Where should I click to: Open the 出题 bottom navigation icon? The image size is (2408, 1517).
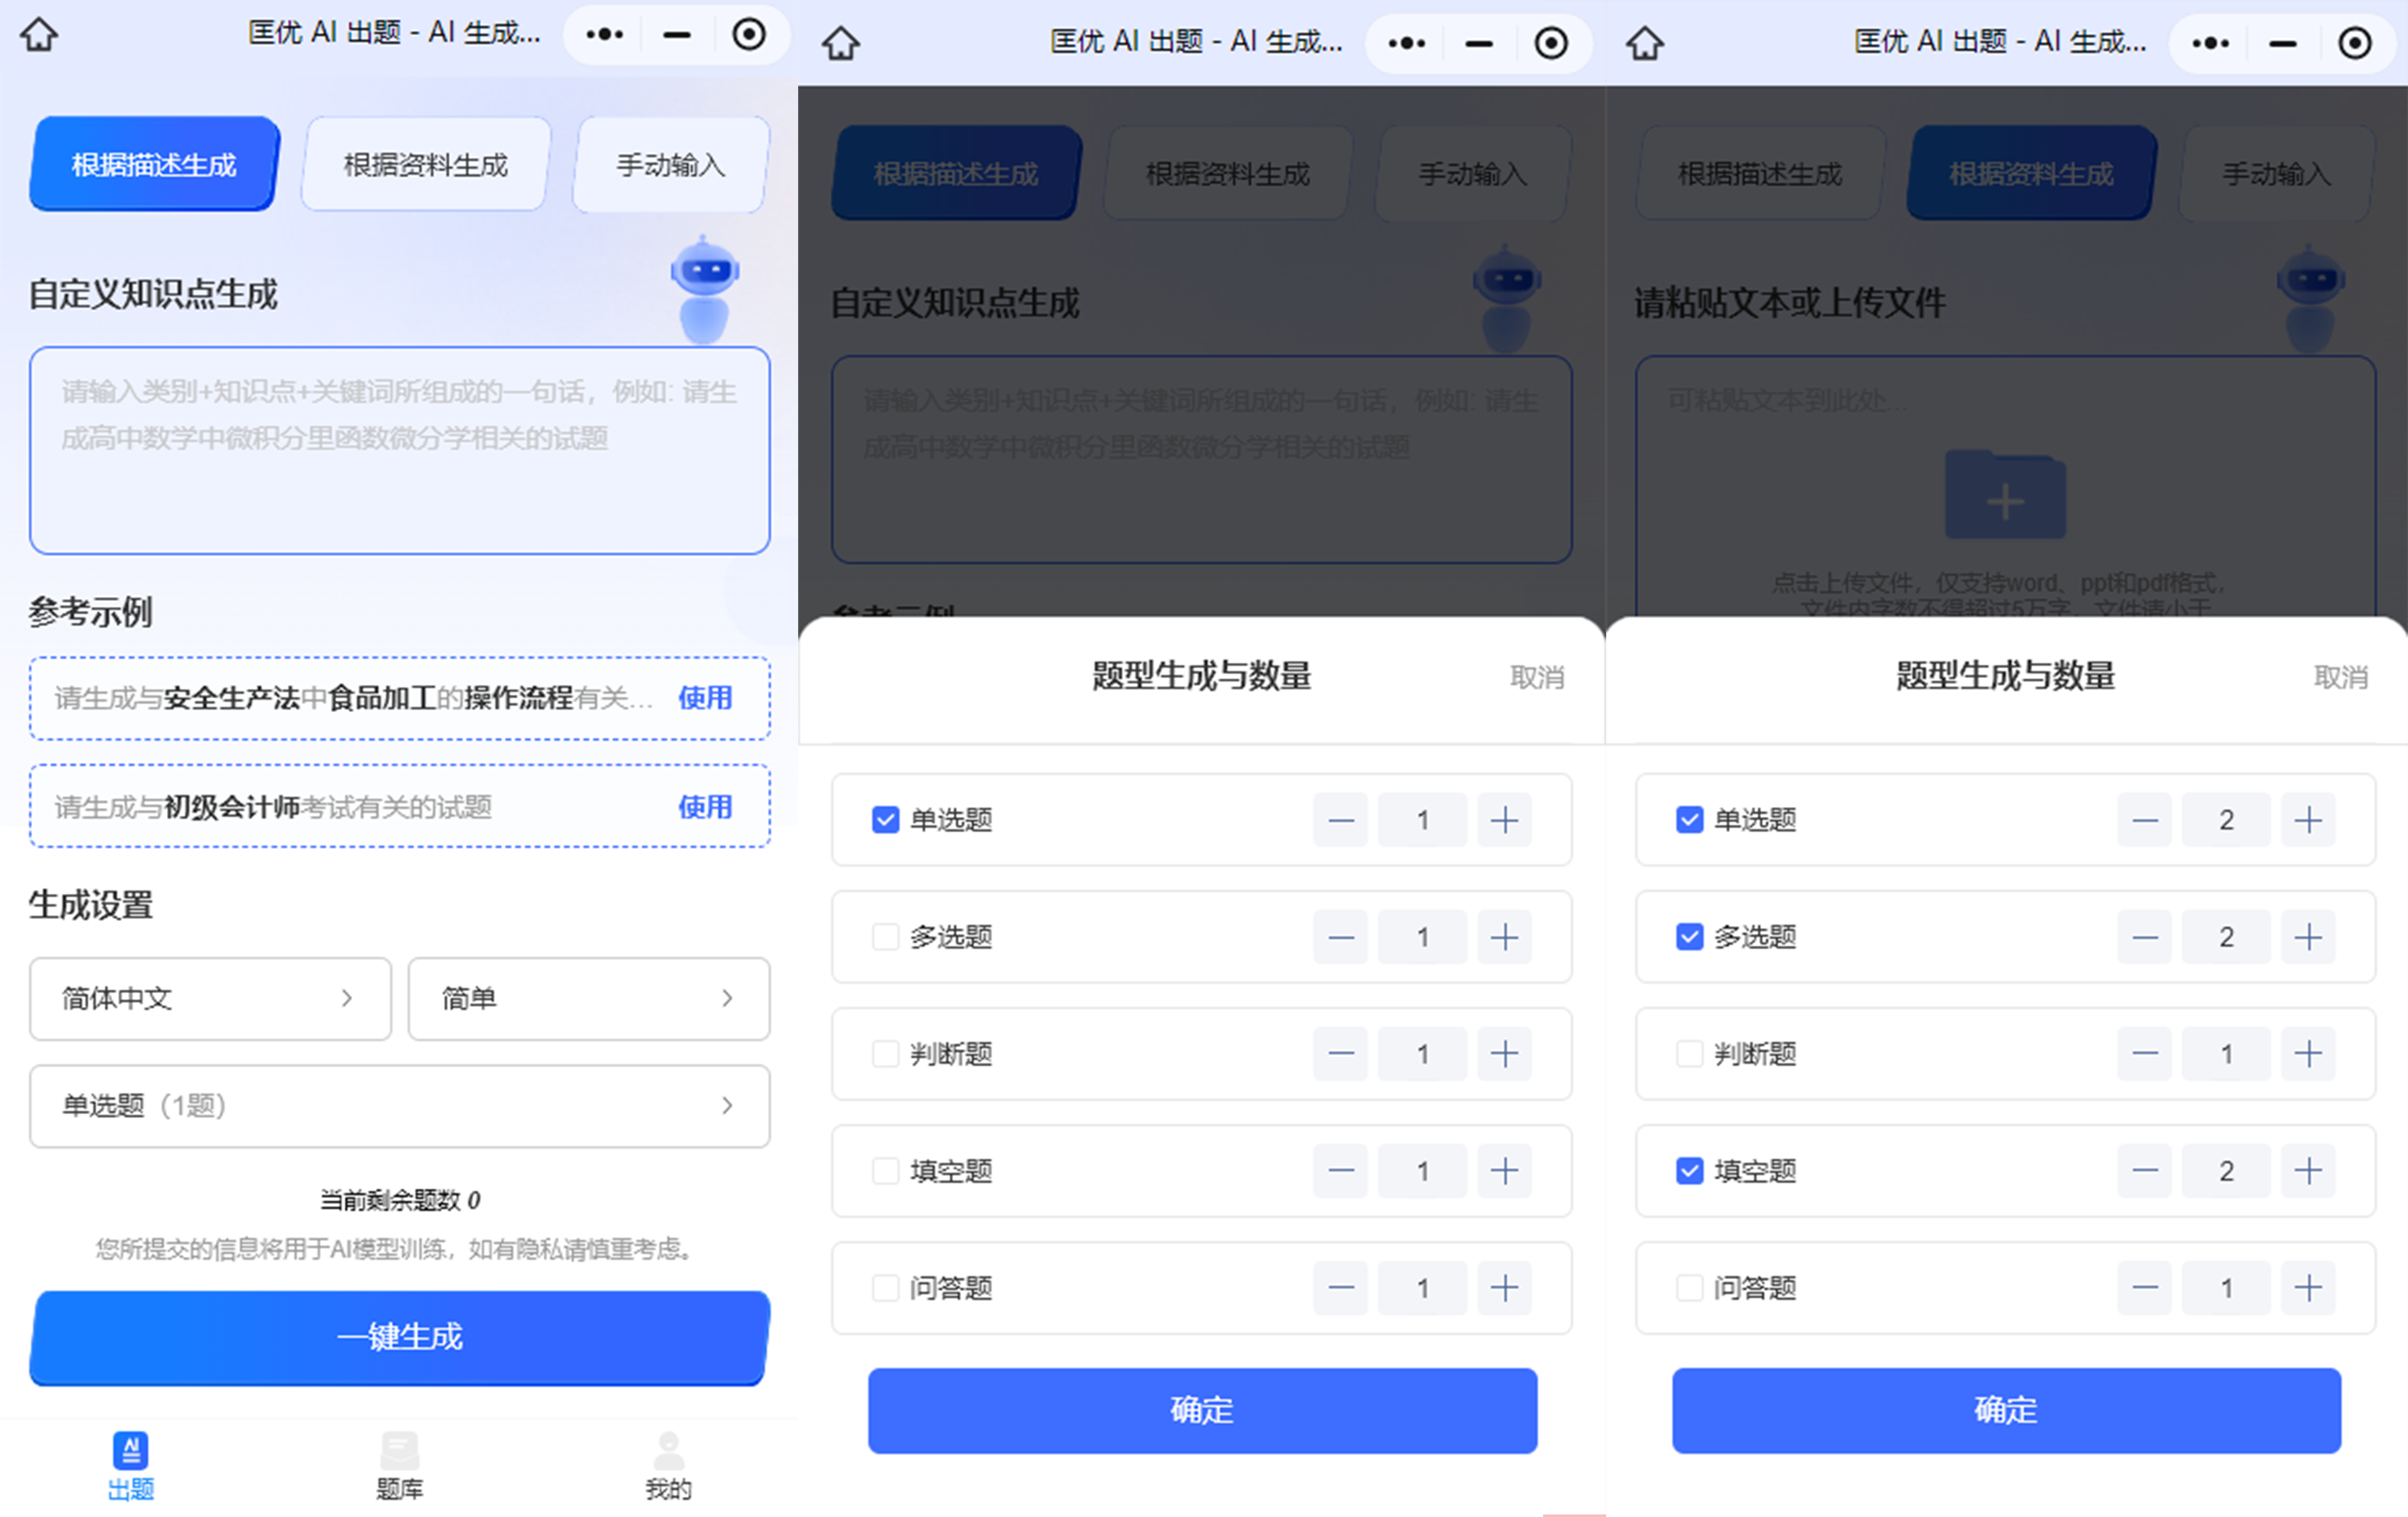131,1465
